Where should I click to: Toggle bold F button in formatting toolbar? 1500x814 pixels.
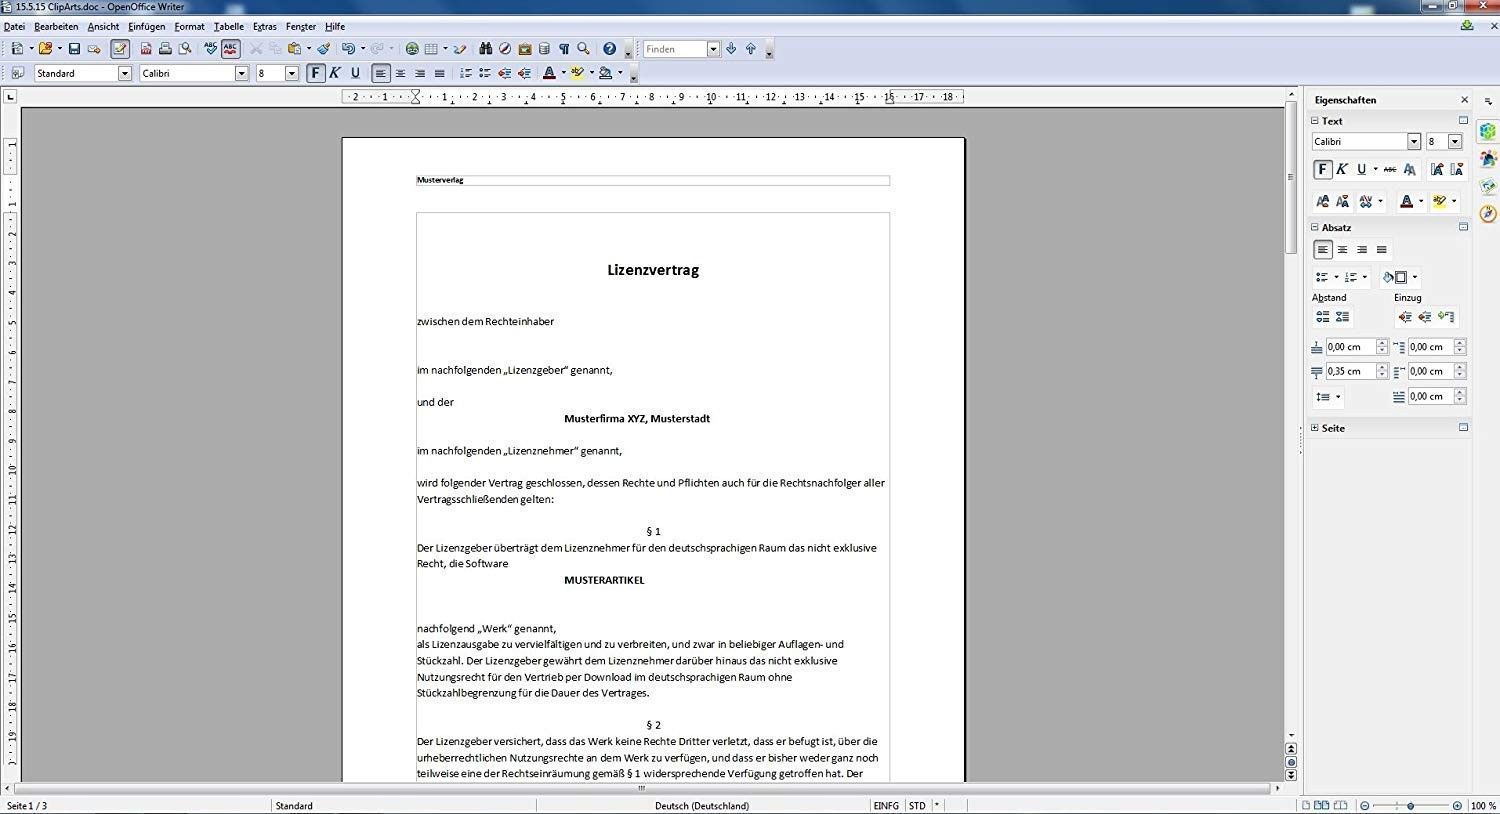[x=316, y=73]
